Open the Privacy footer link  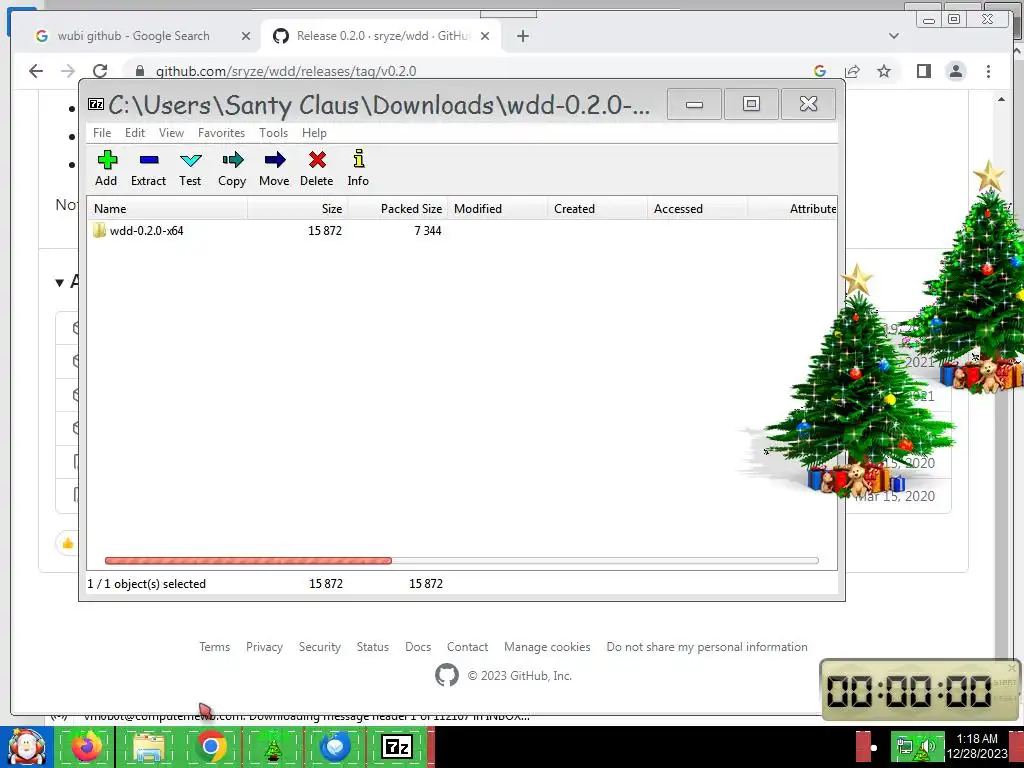(x=264, y=647)
